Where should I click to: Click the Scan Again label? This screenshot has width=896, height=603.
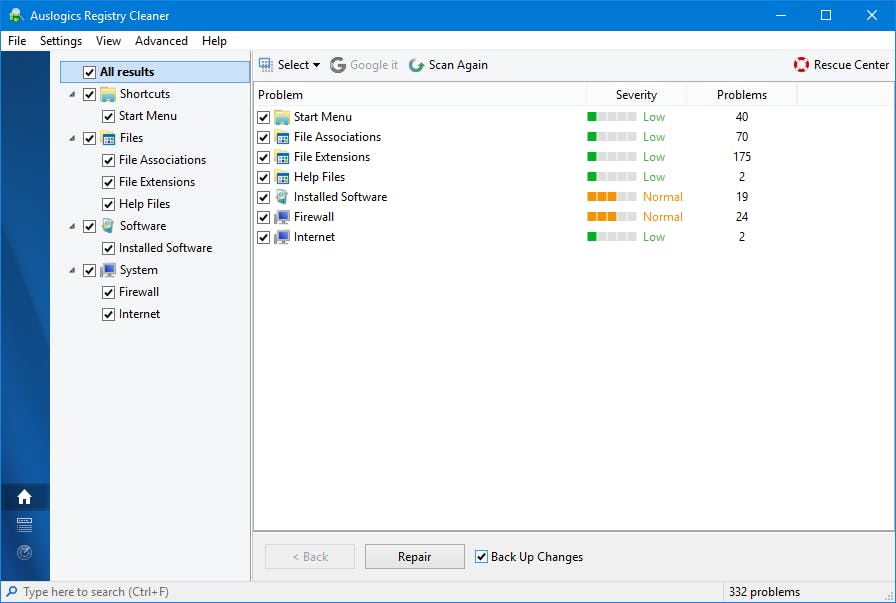(x=458, y=65)
